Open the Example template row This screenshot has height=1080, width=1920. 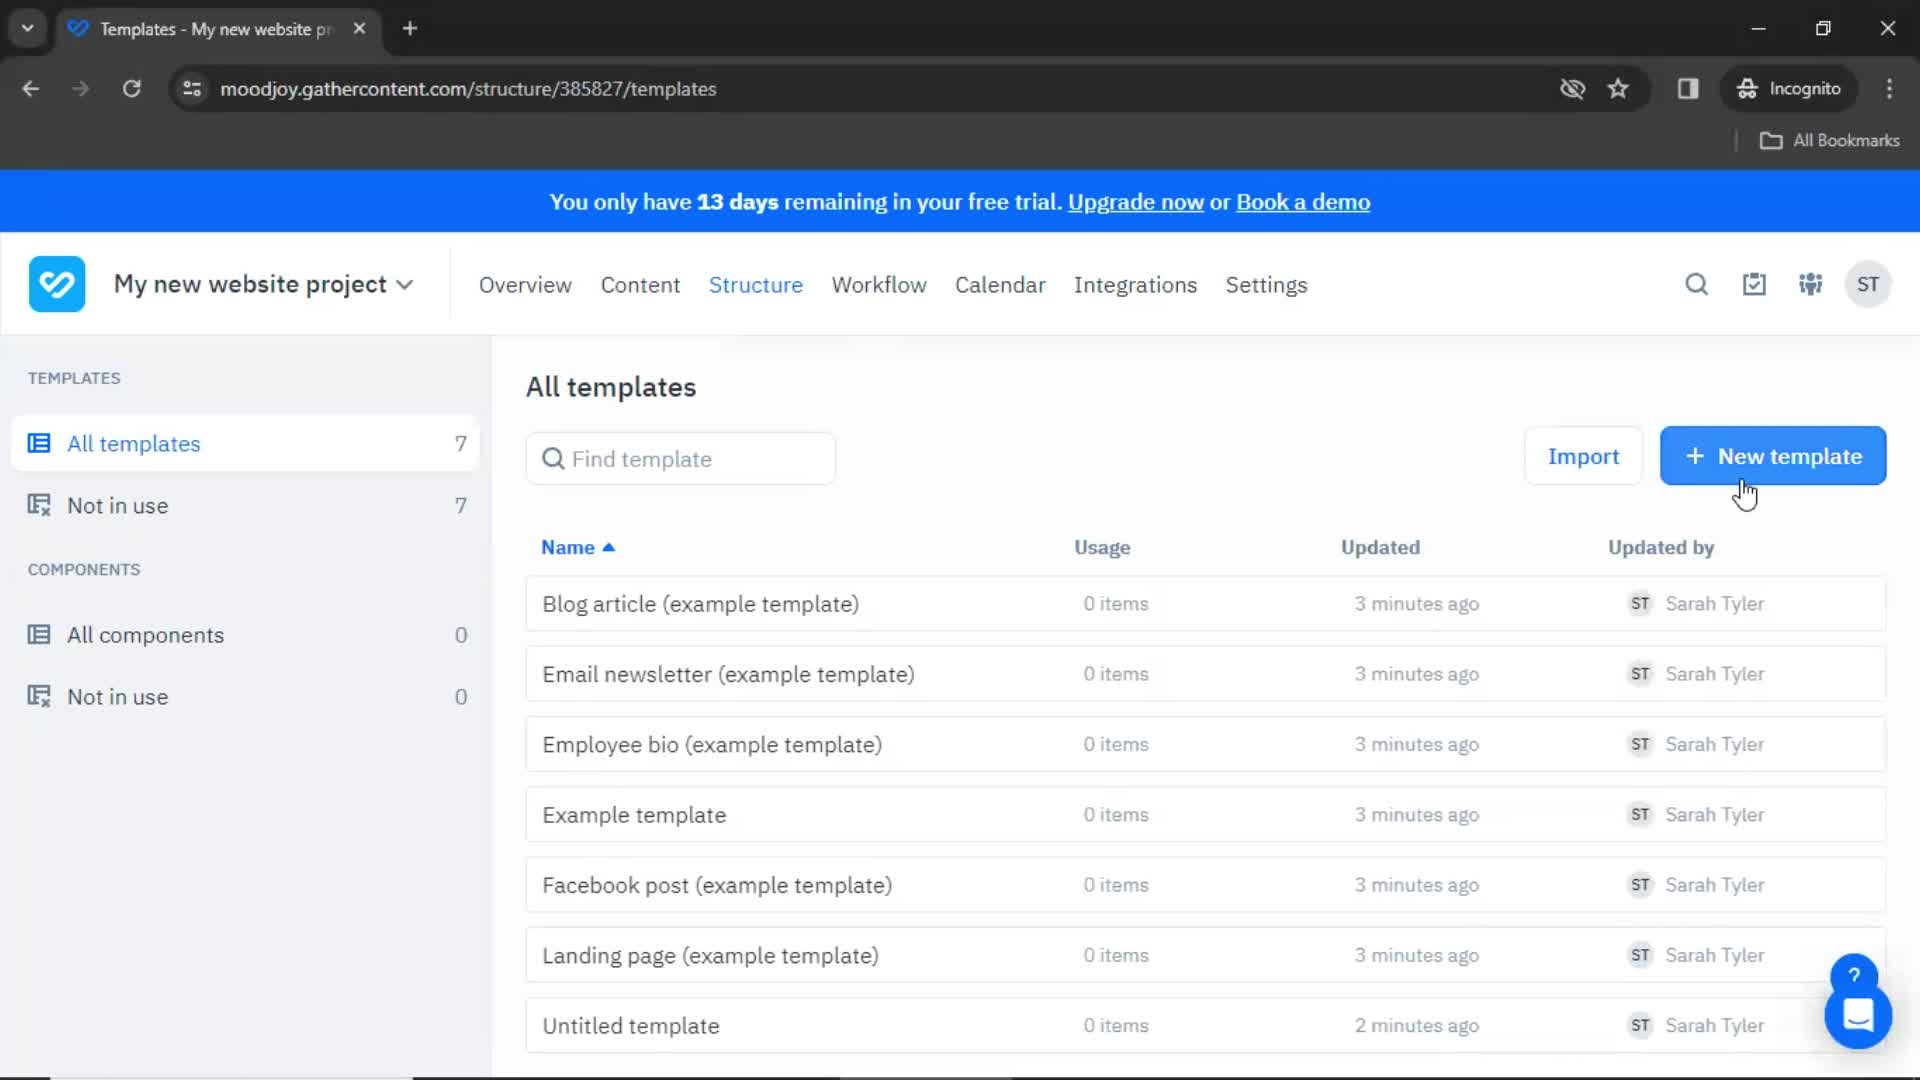1205,815
